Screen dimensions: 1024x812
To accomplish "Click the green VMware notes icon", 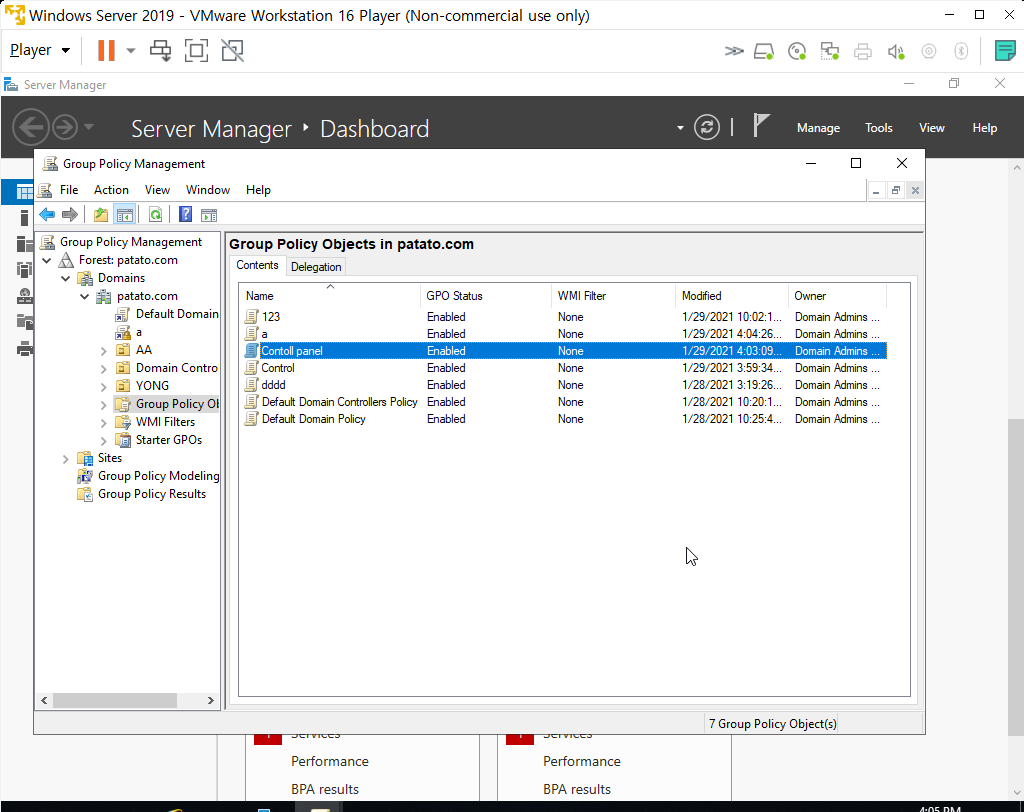I will pos(1004,50).
